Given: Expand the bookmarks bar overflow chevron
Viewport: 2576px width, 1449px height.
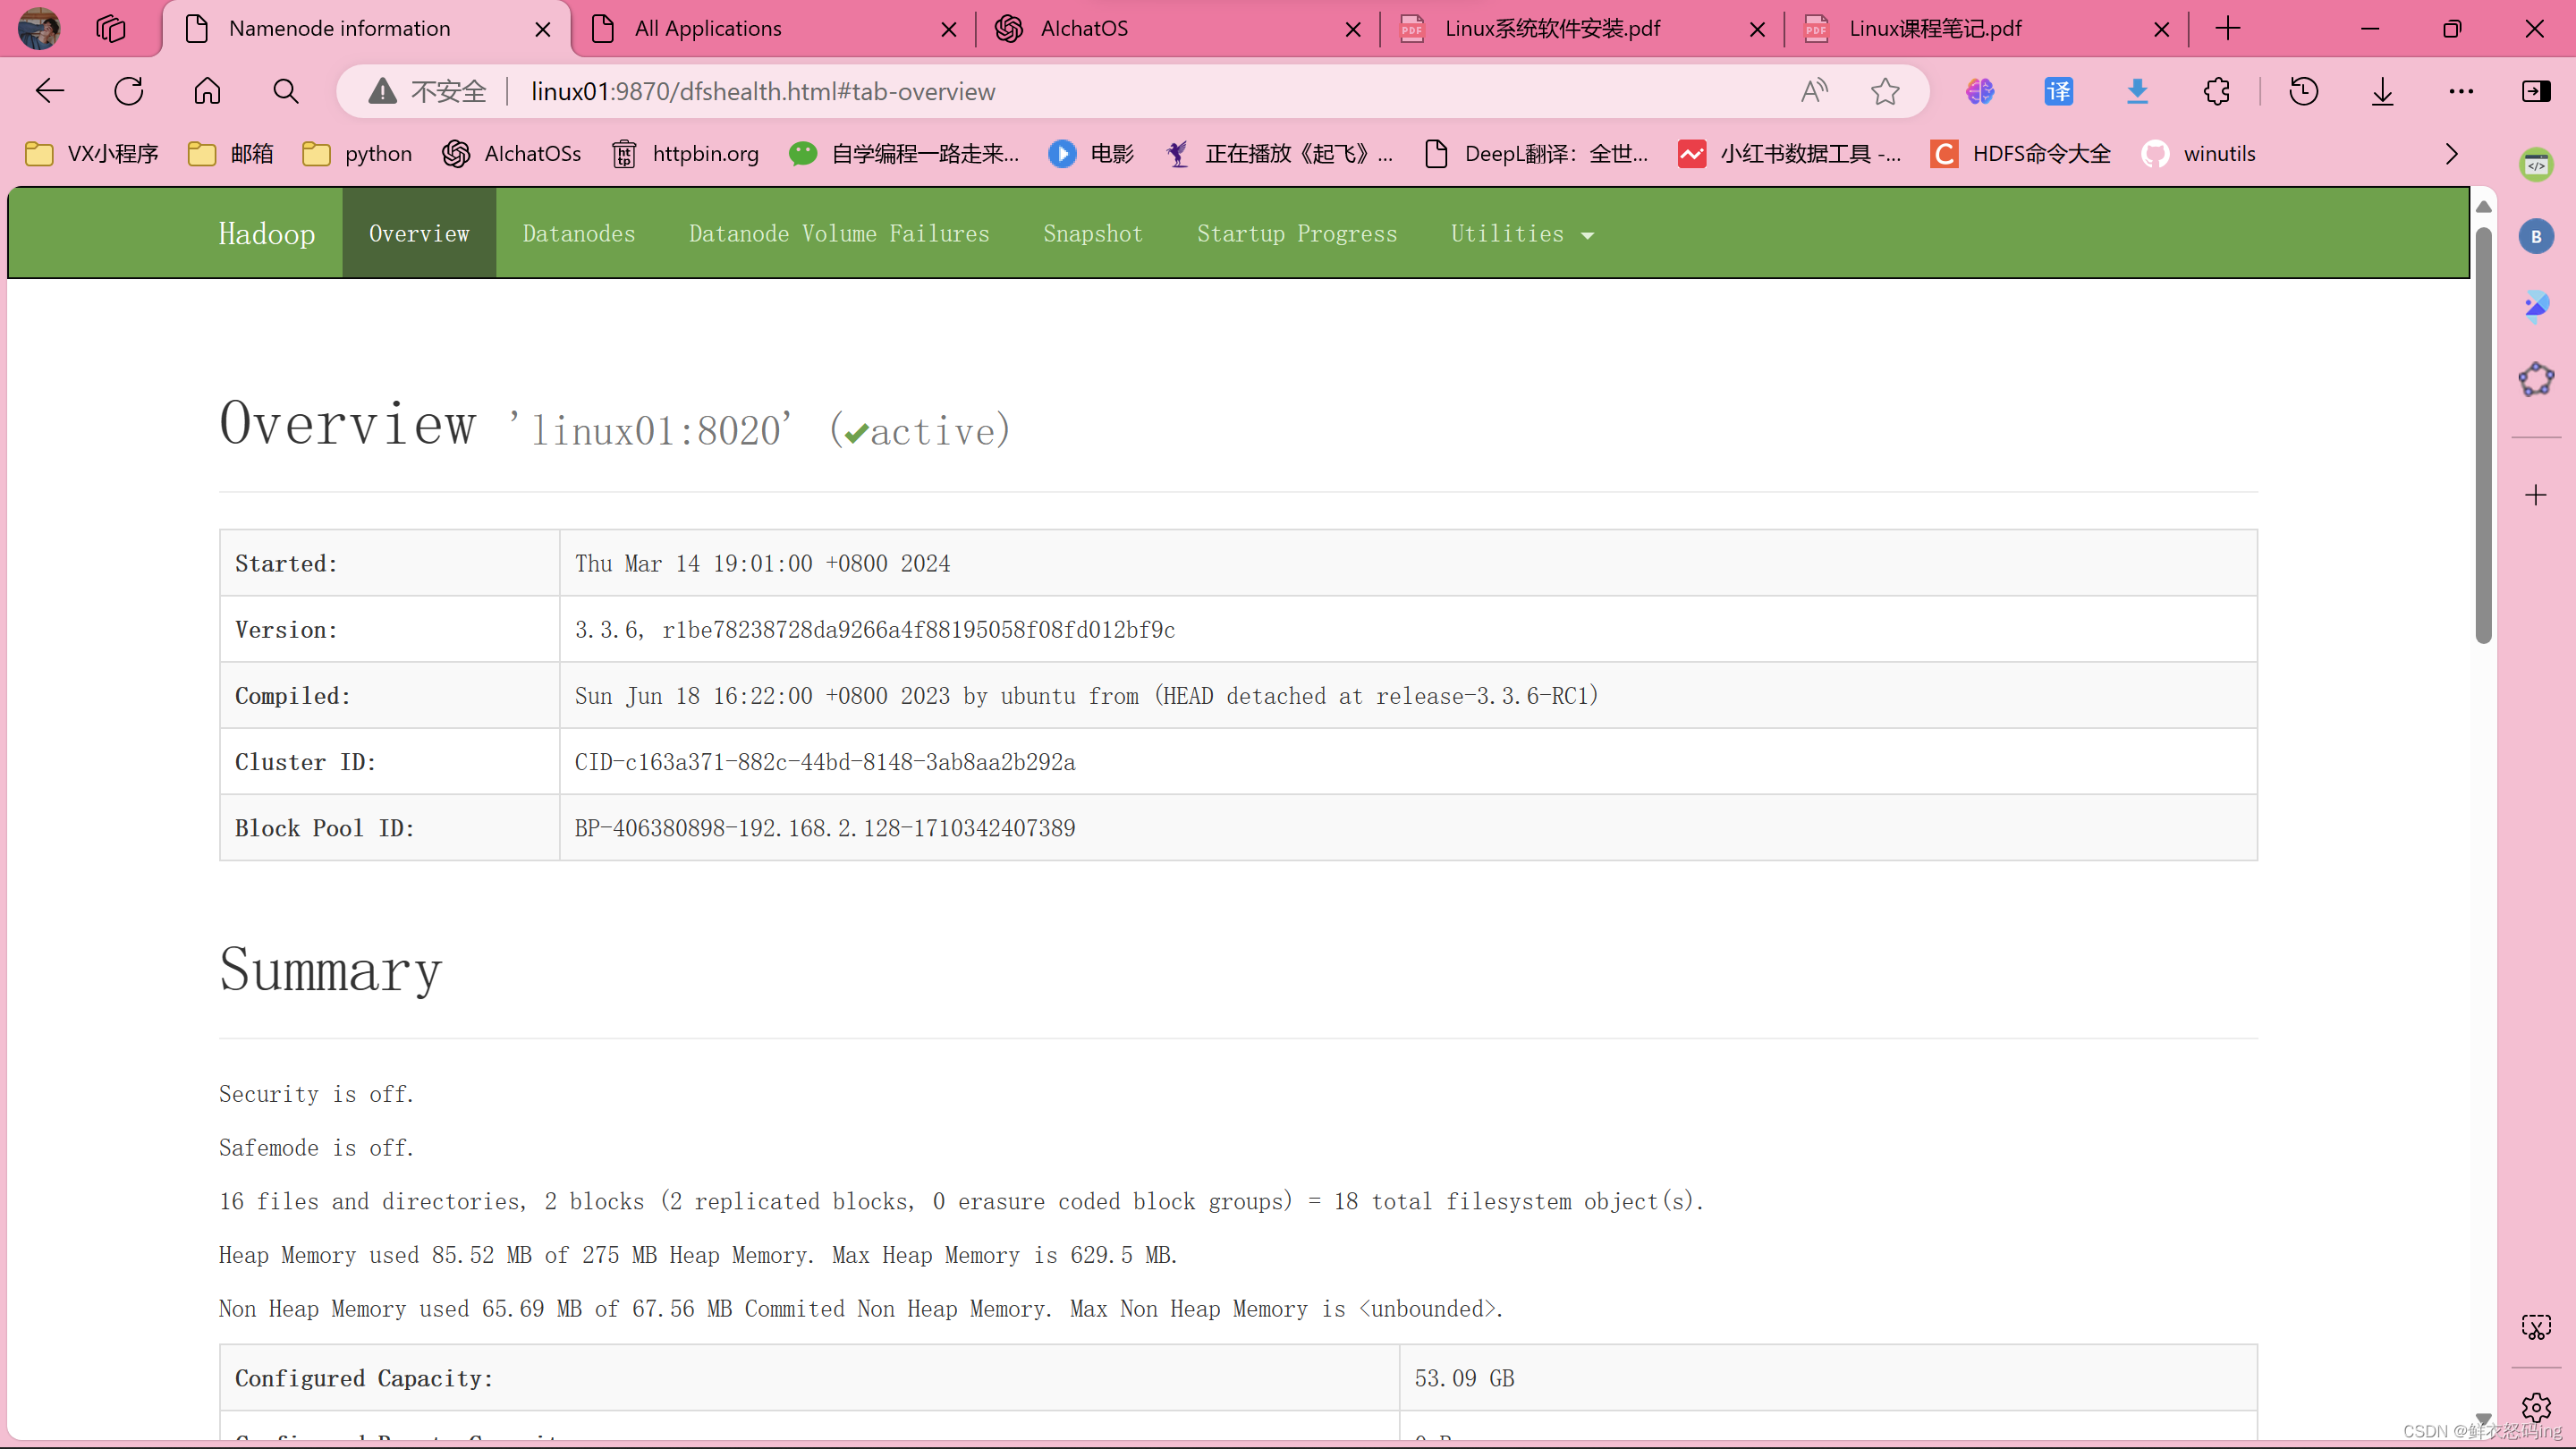Looking at the screenshot, I should (2451, 154).
